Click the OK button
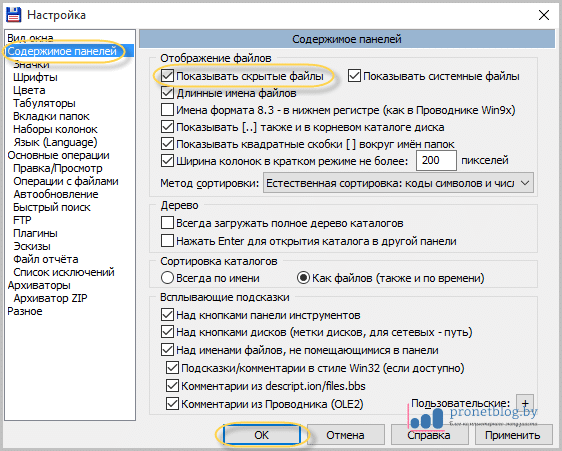The image size is (562, 451). pos(262,435)
